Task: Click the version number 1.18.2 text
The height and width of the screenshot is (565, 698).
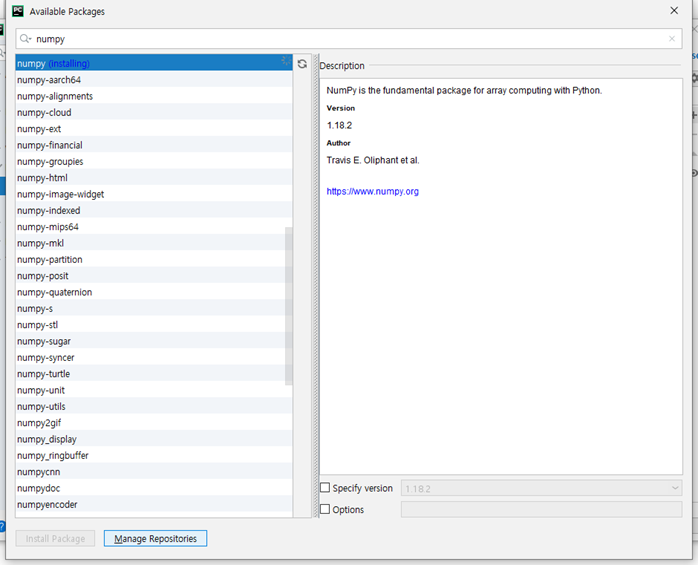Action: click(x=339, y=125)
